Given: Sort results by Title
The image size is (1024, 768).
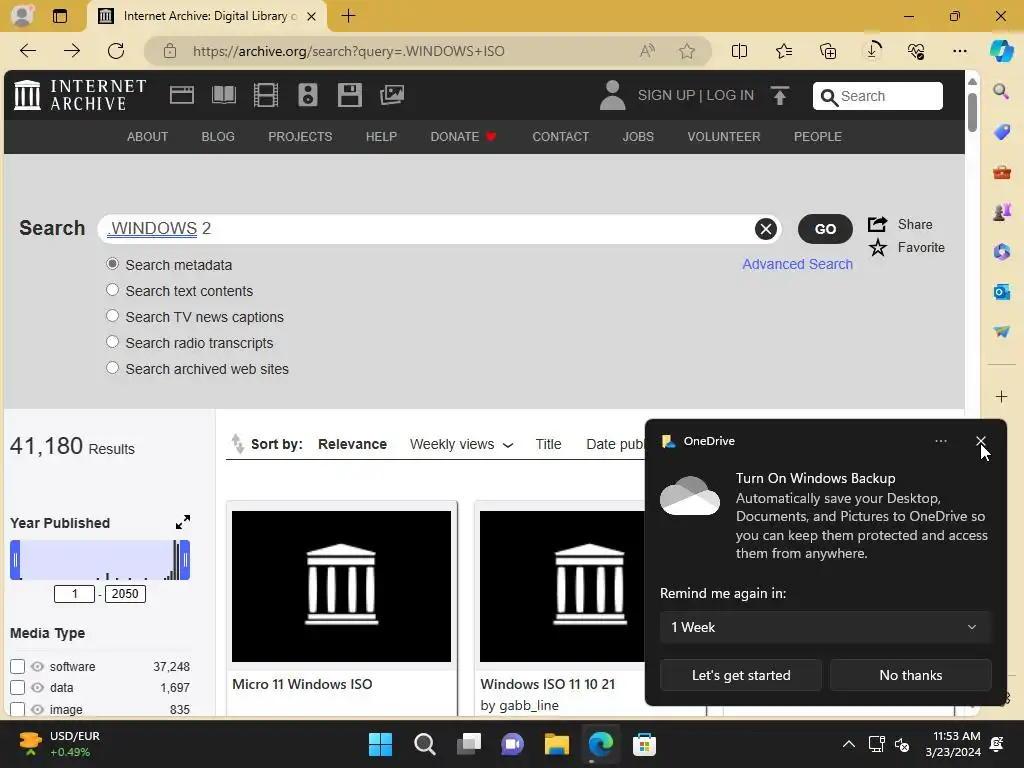Looking at the screenshot, I should [x=548, y=444].
